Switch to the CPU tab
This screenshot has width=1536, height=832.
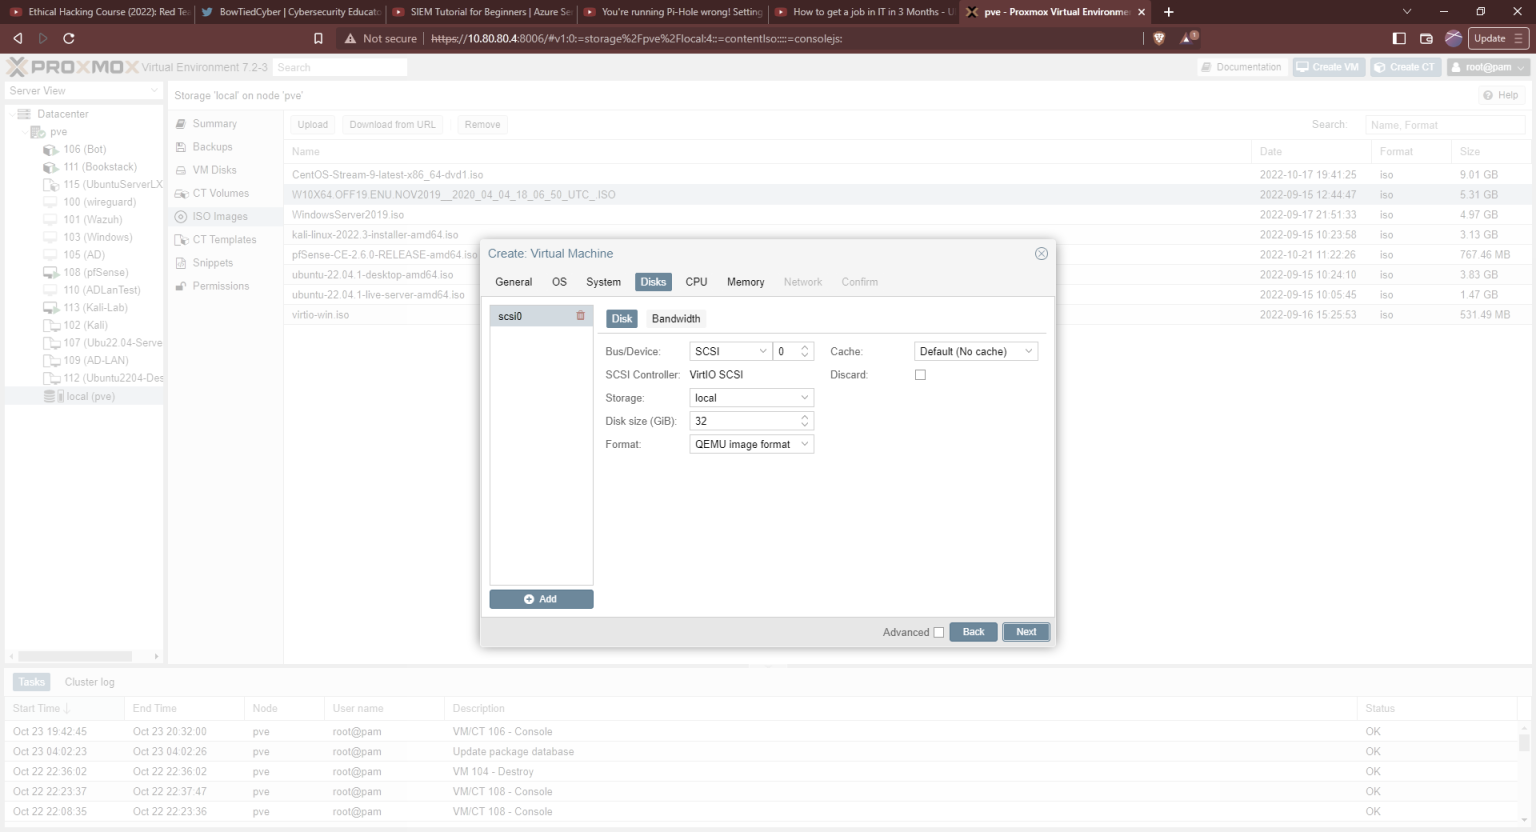pos(696,282)
